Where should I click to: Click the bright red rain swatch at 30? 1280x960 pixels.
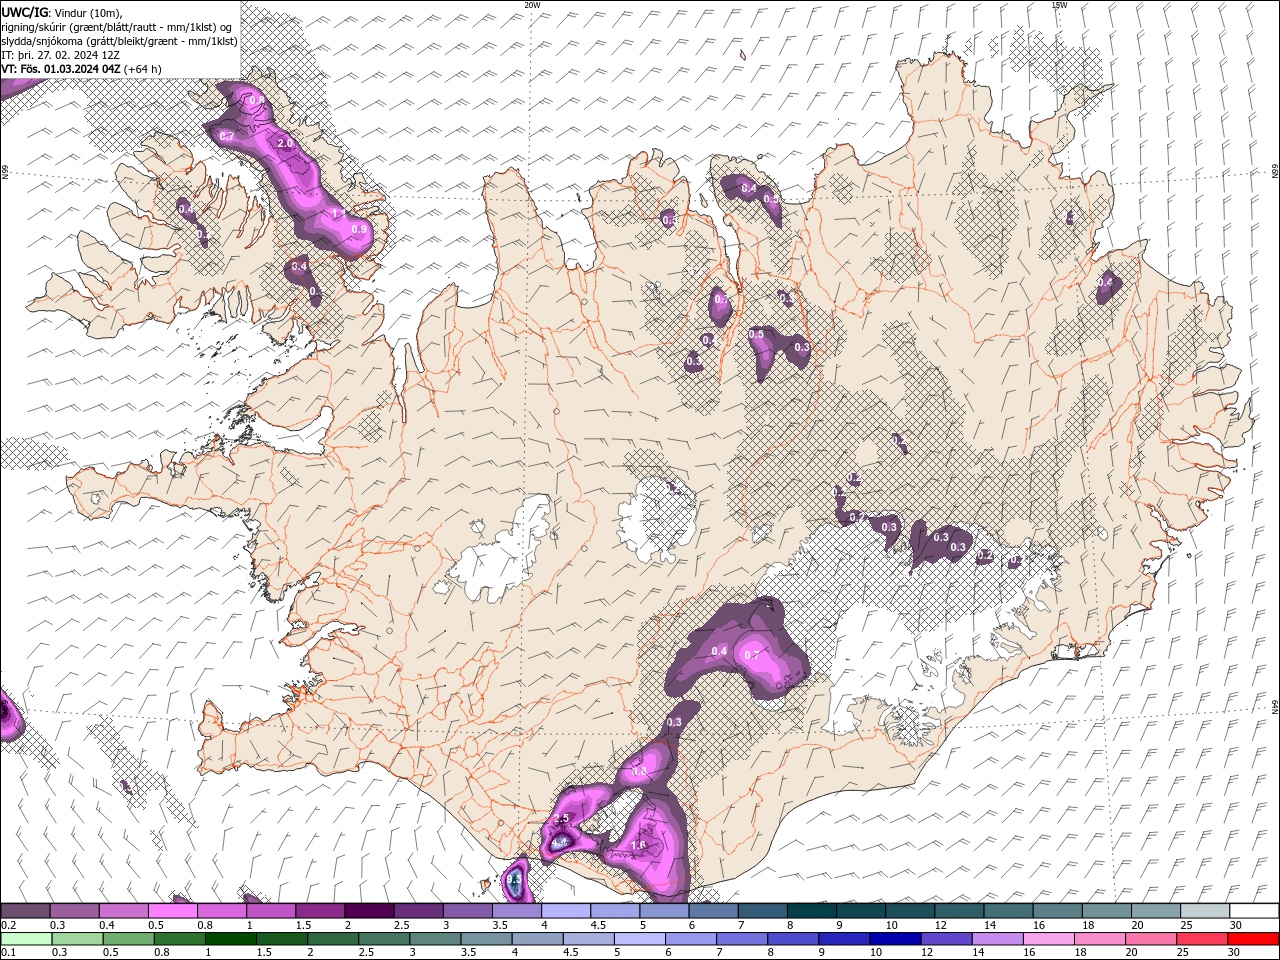pos(1253,939)
